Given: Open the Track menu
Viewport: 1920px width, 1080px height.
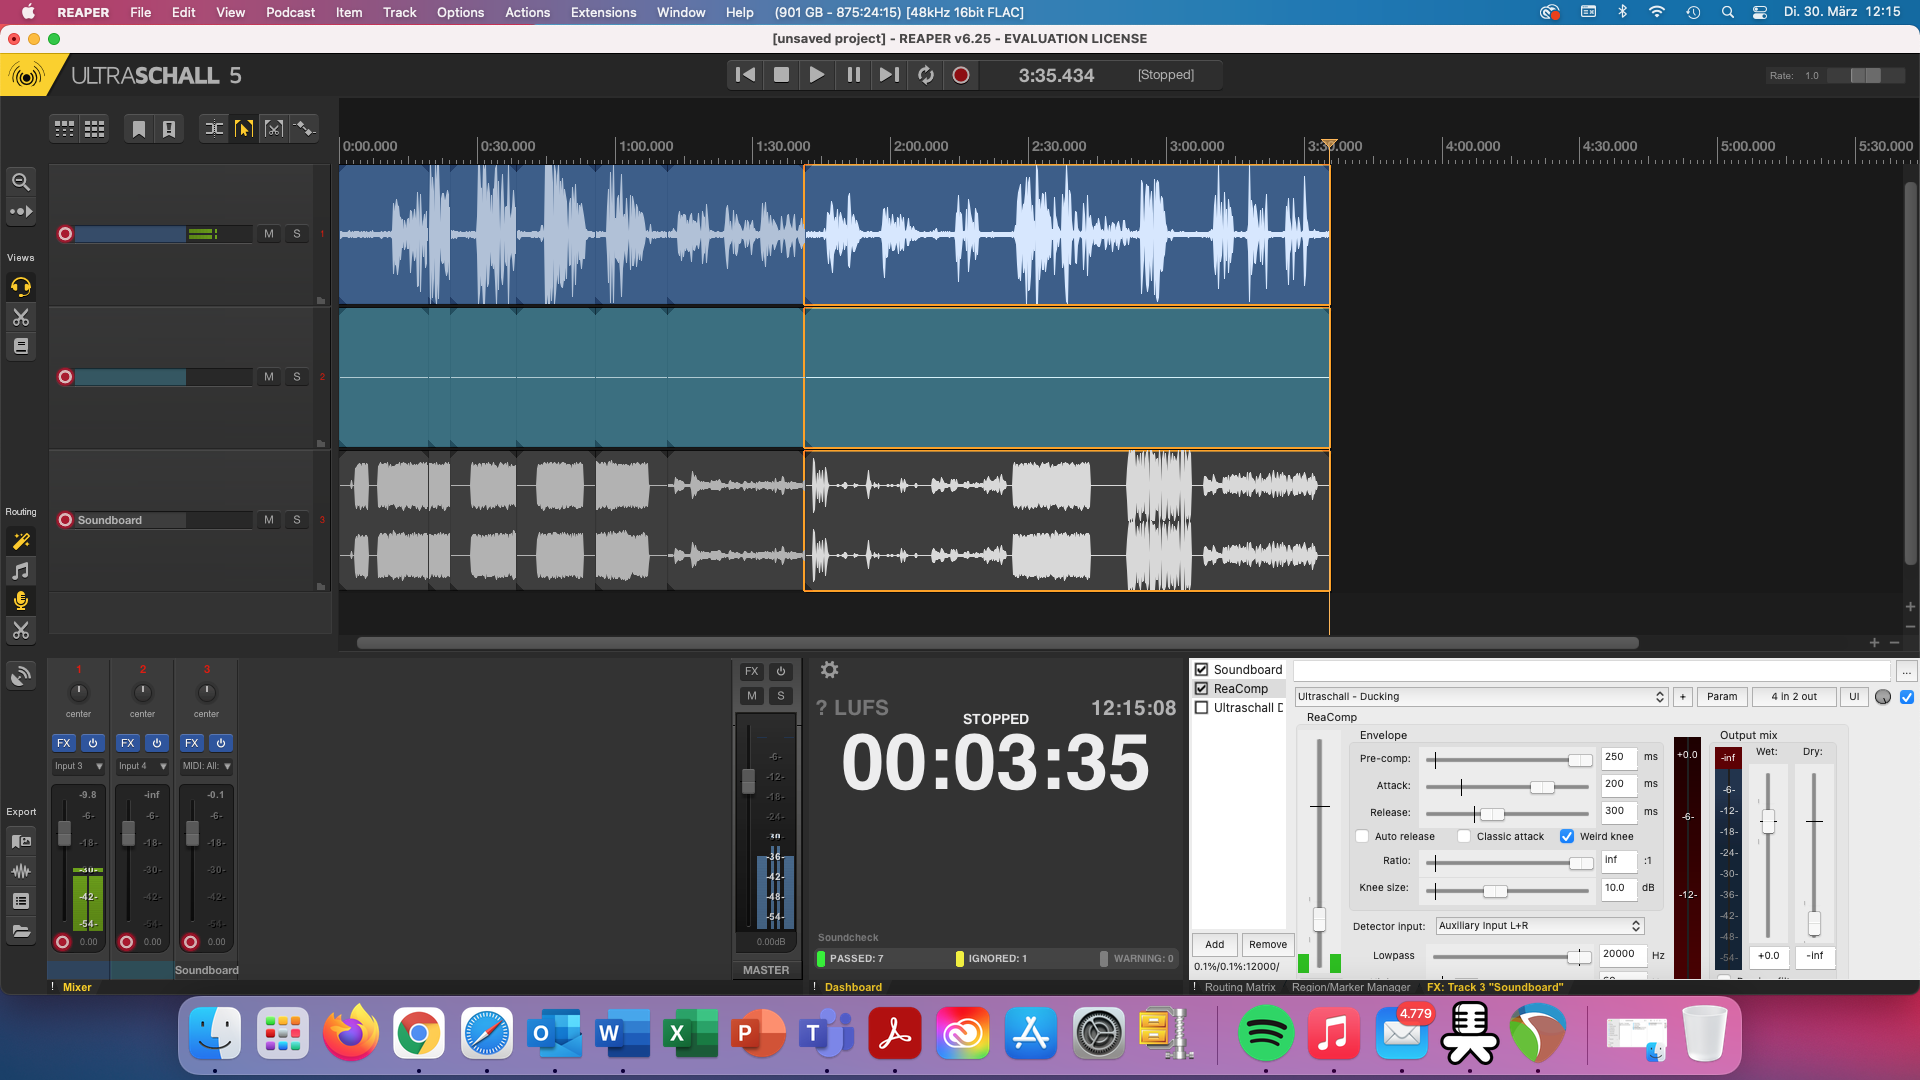Looking at the screenshot, I should point(399,12).
